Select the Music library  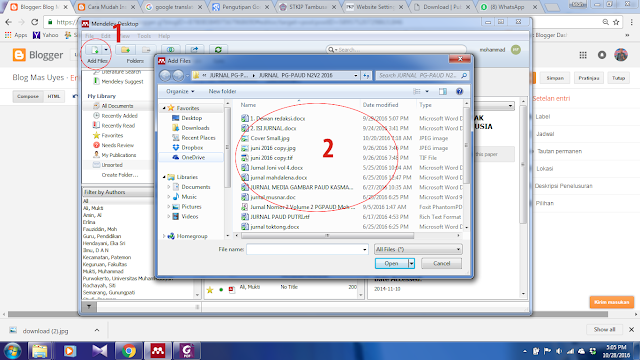coord(189,197)
